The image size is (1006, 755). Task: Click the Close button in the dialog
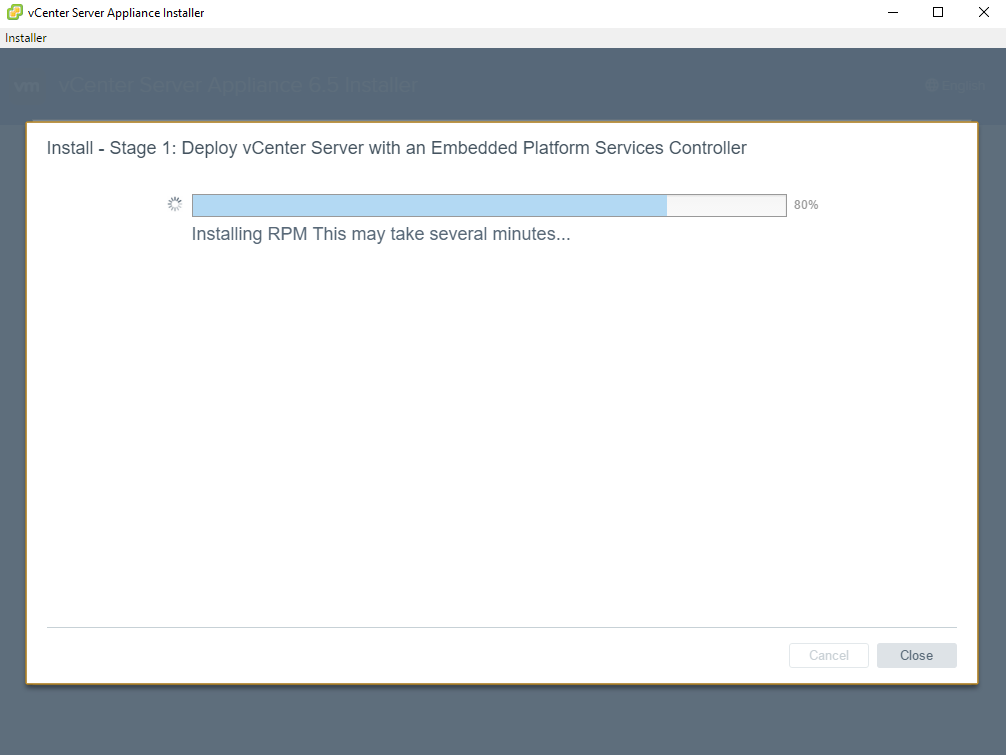click(x=916, y=655)
